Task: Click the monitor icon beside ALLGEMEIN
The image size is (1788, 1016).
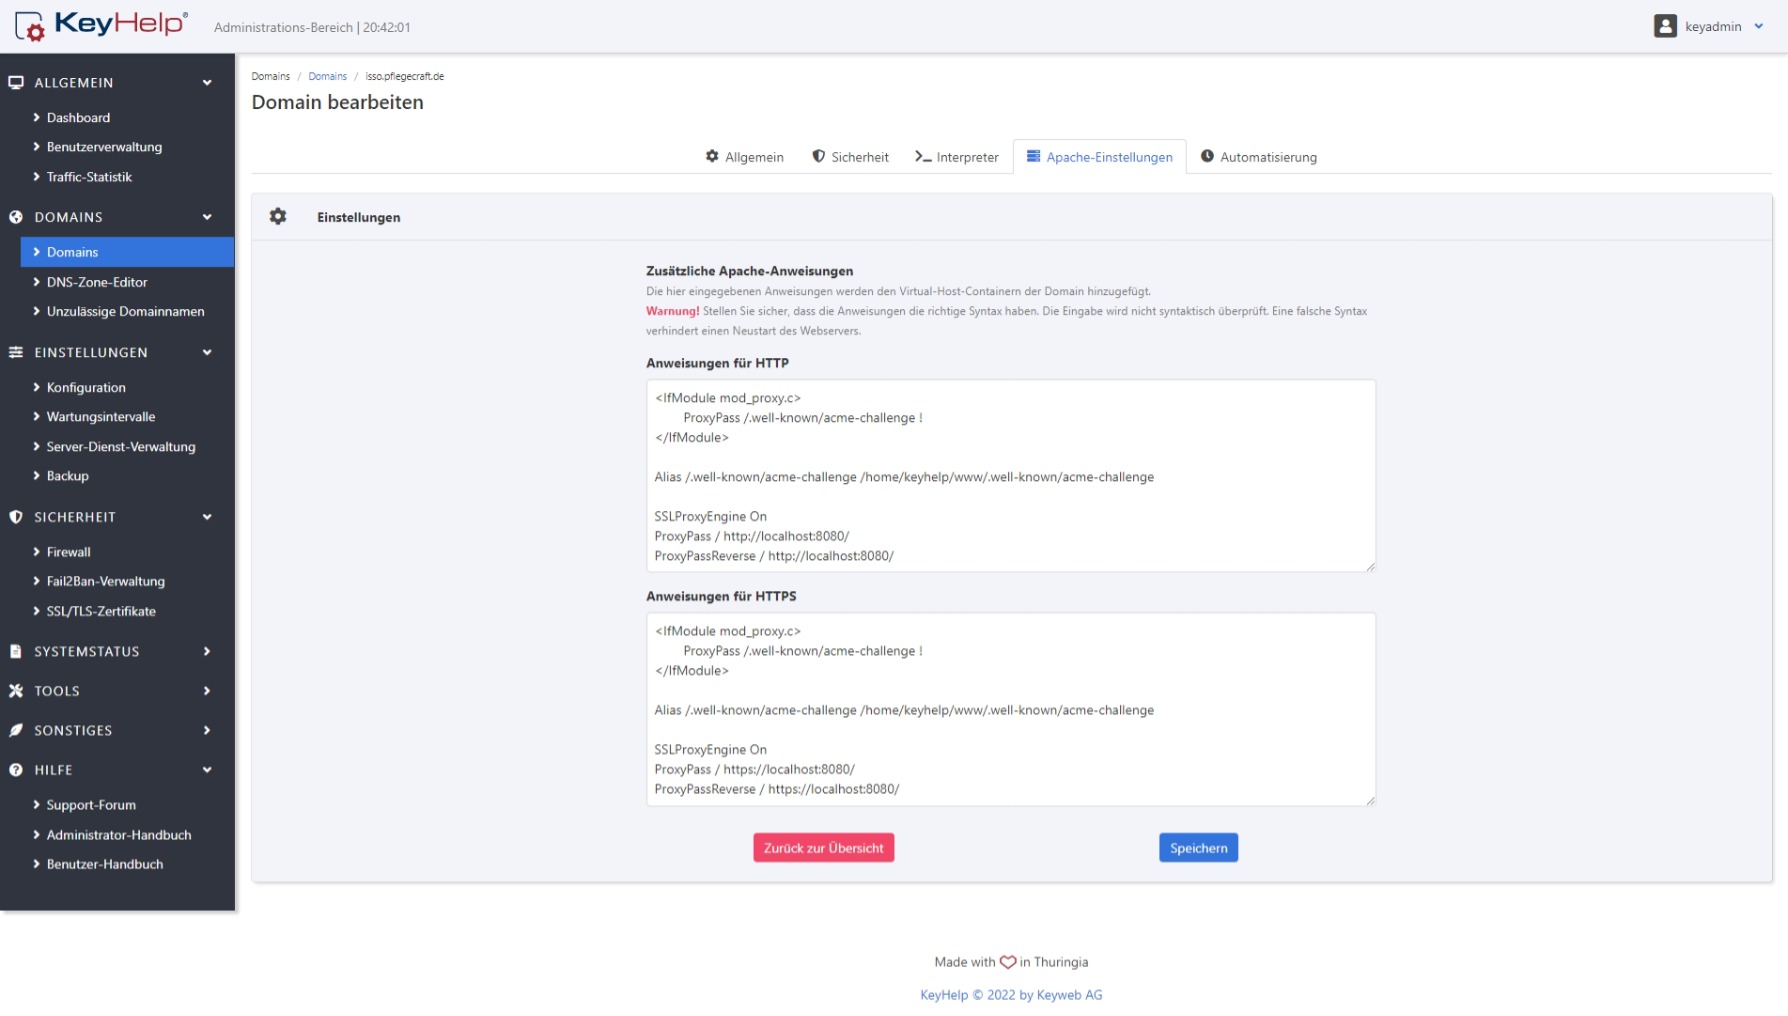Action: click(16, 83)
